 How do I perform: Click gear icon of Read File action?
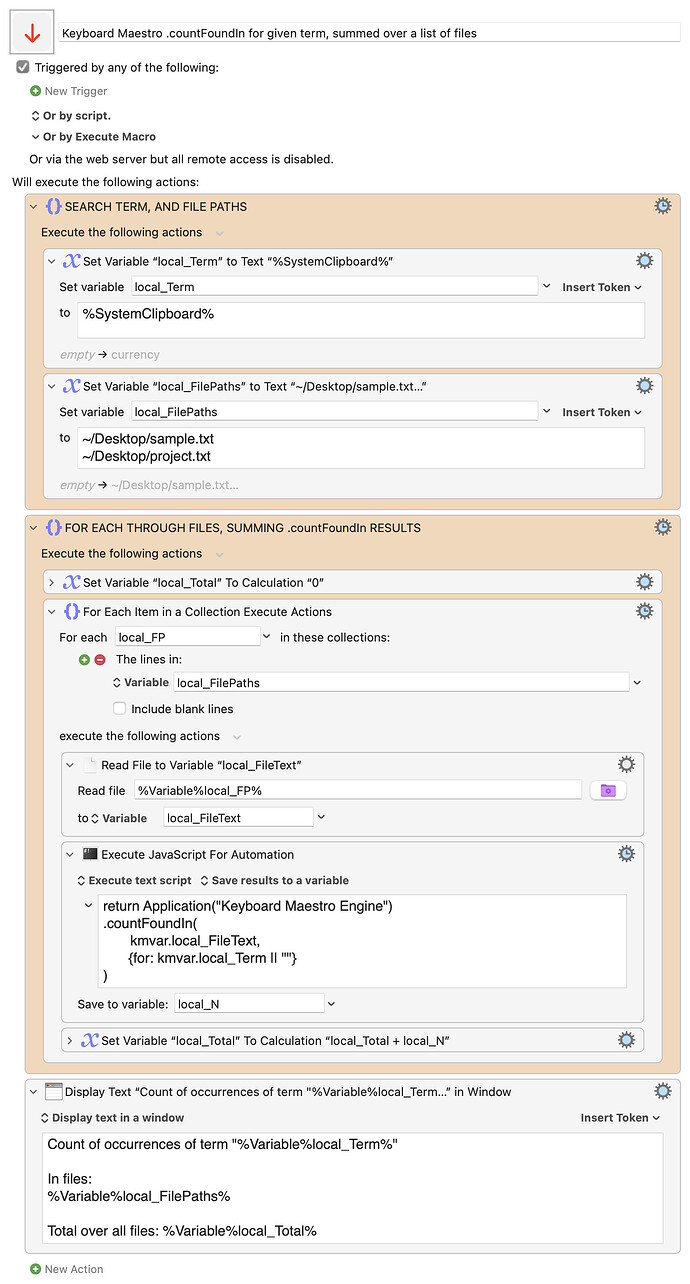click(626, 765)
